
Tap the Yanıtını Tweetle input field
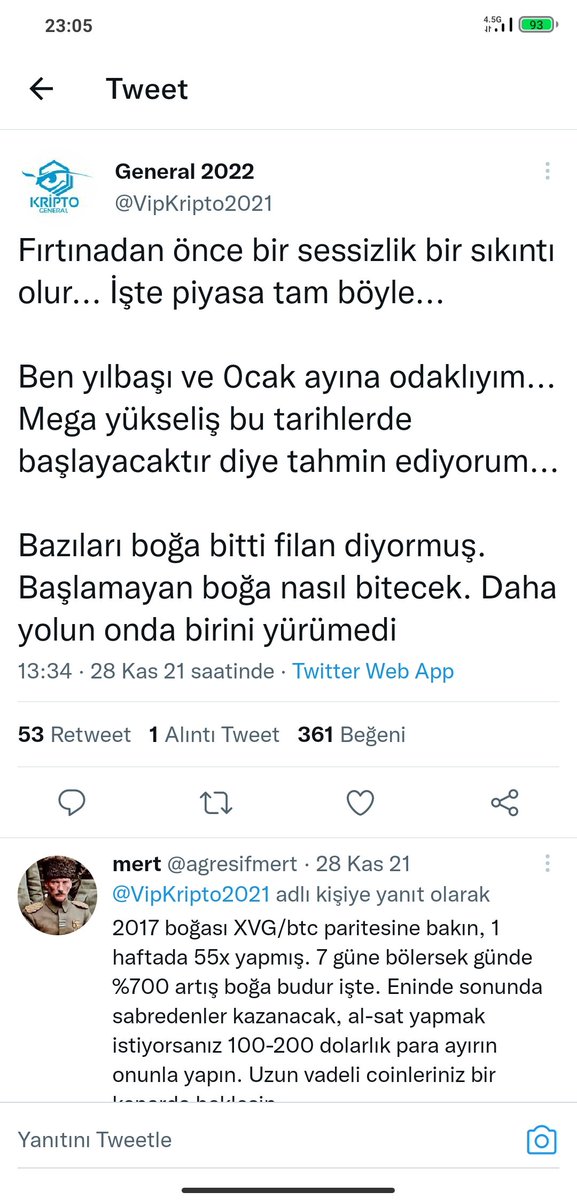tap(260, 1140)
